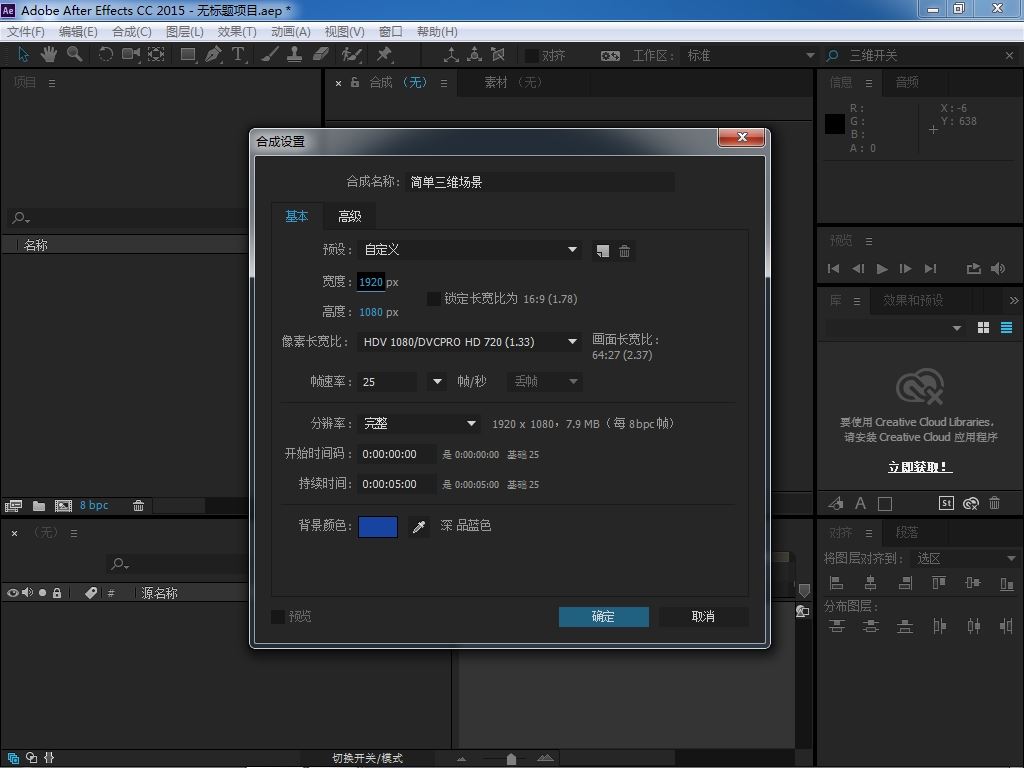Click the Adobe Stock icon in library panel
The height and width of the screenshot is (768, 1024).
pos(946,503)
